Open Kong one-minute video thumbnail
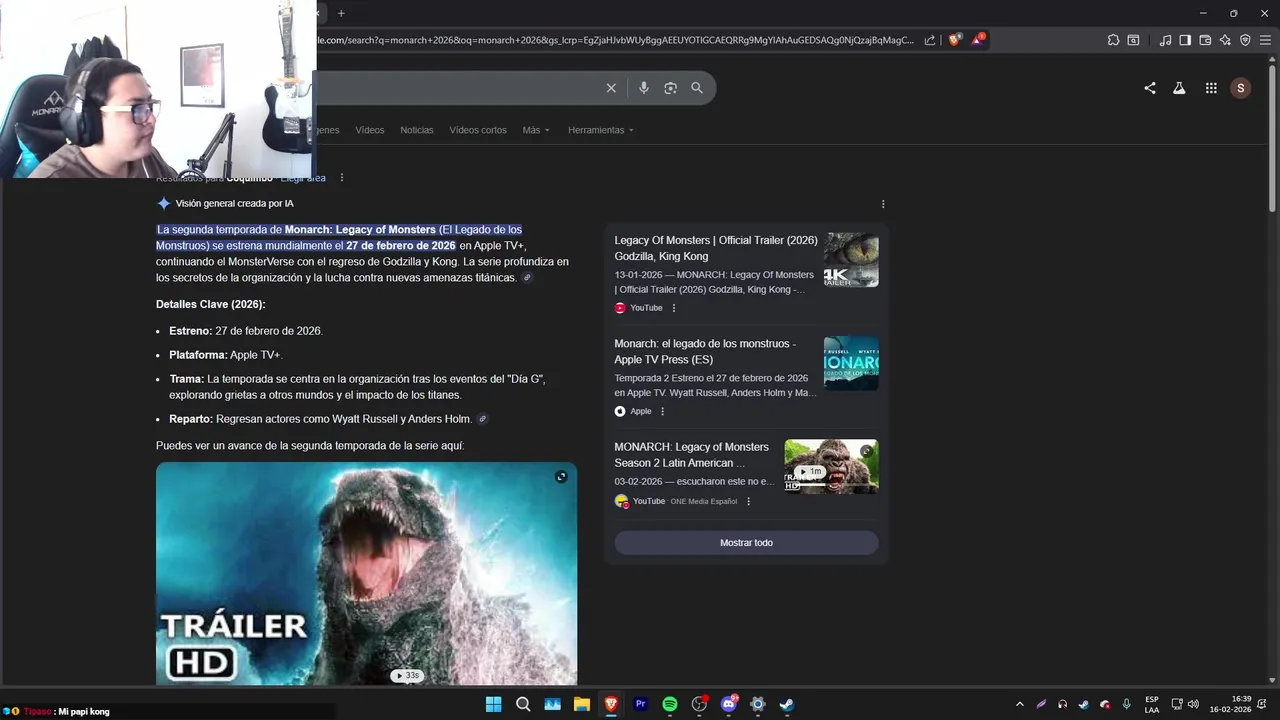Viewport: 1280px width, 720px height. [831, 467]
